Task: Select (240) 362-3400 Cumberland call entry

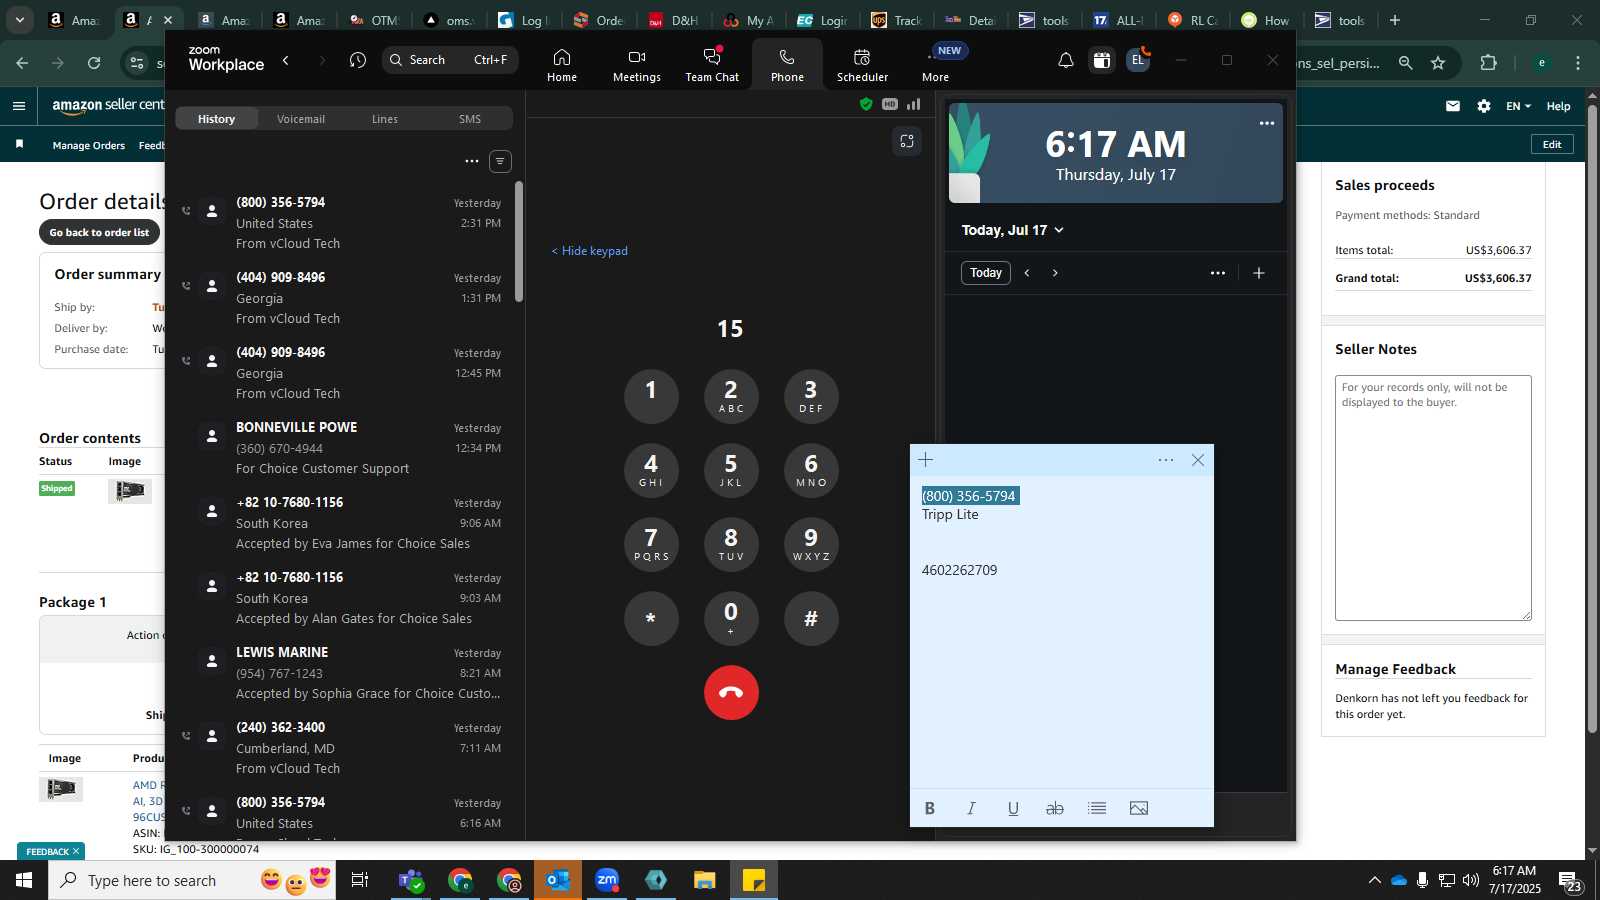Action: coord(344,748)
